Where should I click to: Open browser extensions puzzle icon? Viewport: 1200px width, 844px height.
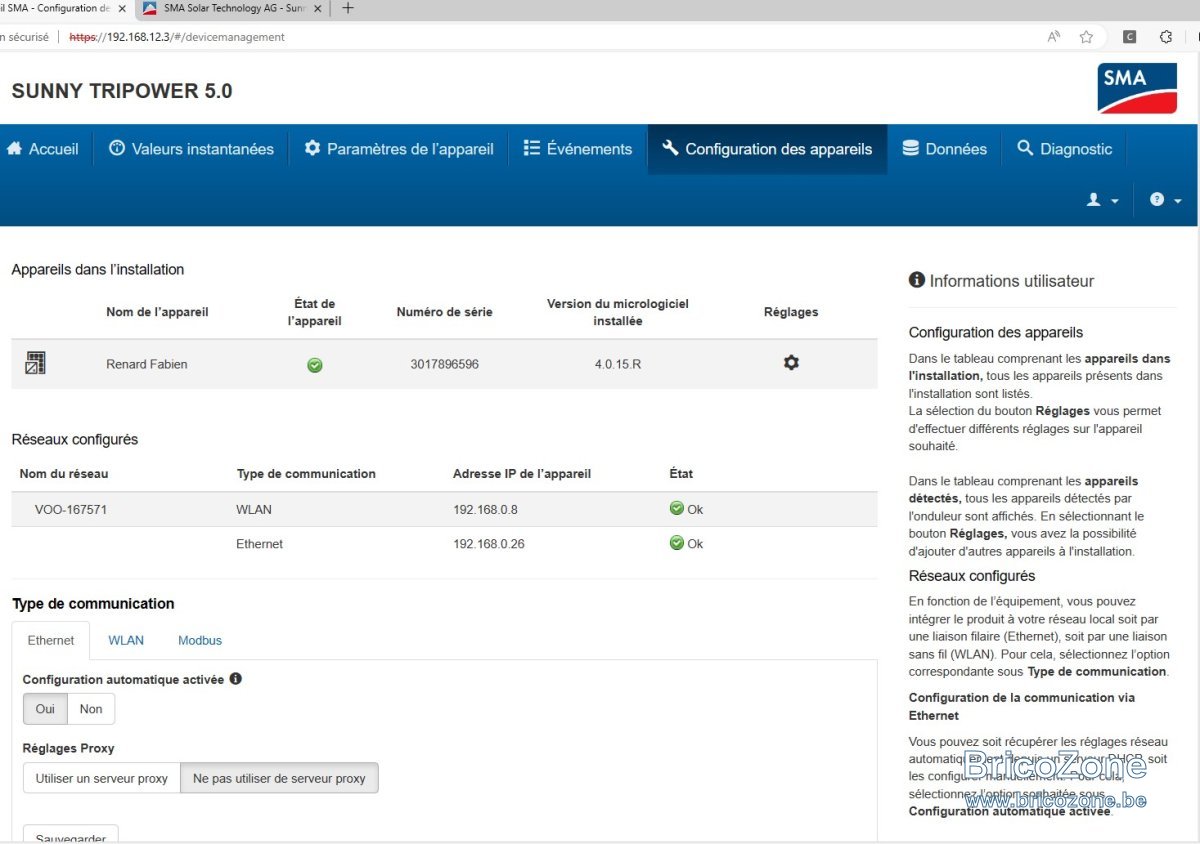(x=1166, y=37)
